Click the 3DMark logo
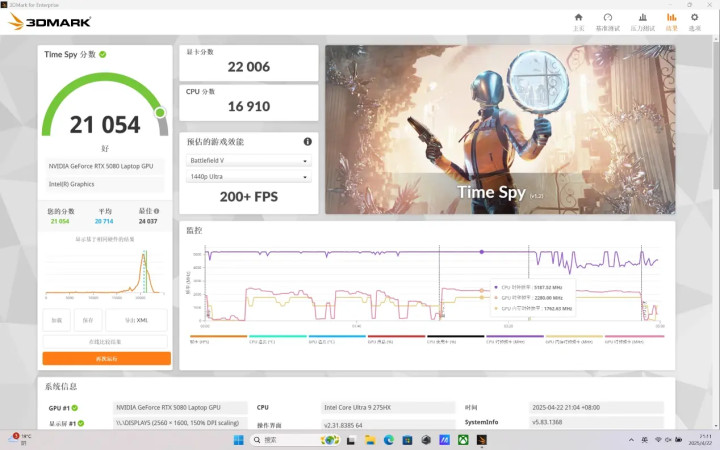Image resolution: width=720 pixels, height=450 pixels. click(50, 21)
